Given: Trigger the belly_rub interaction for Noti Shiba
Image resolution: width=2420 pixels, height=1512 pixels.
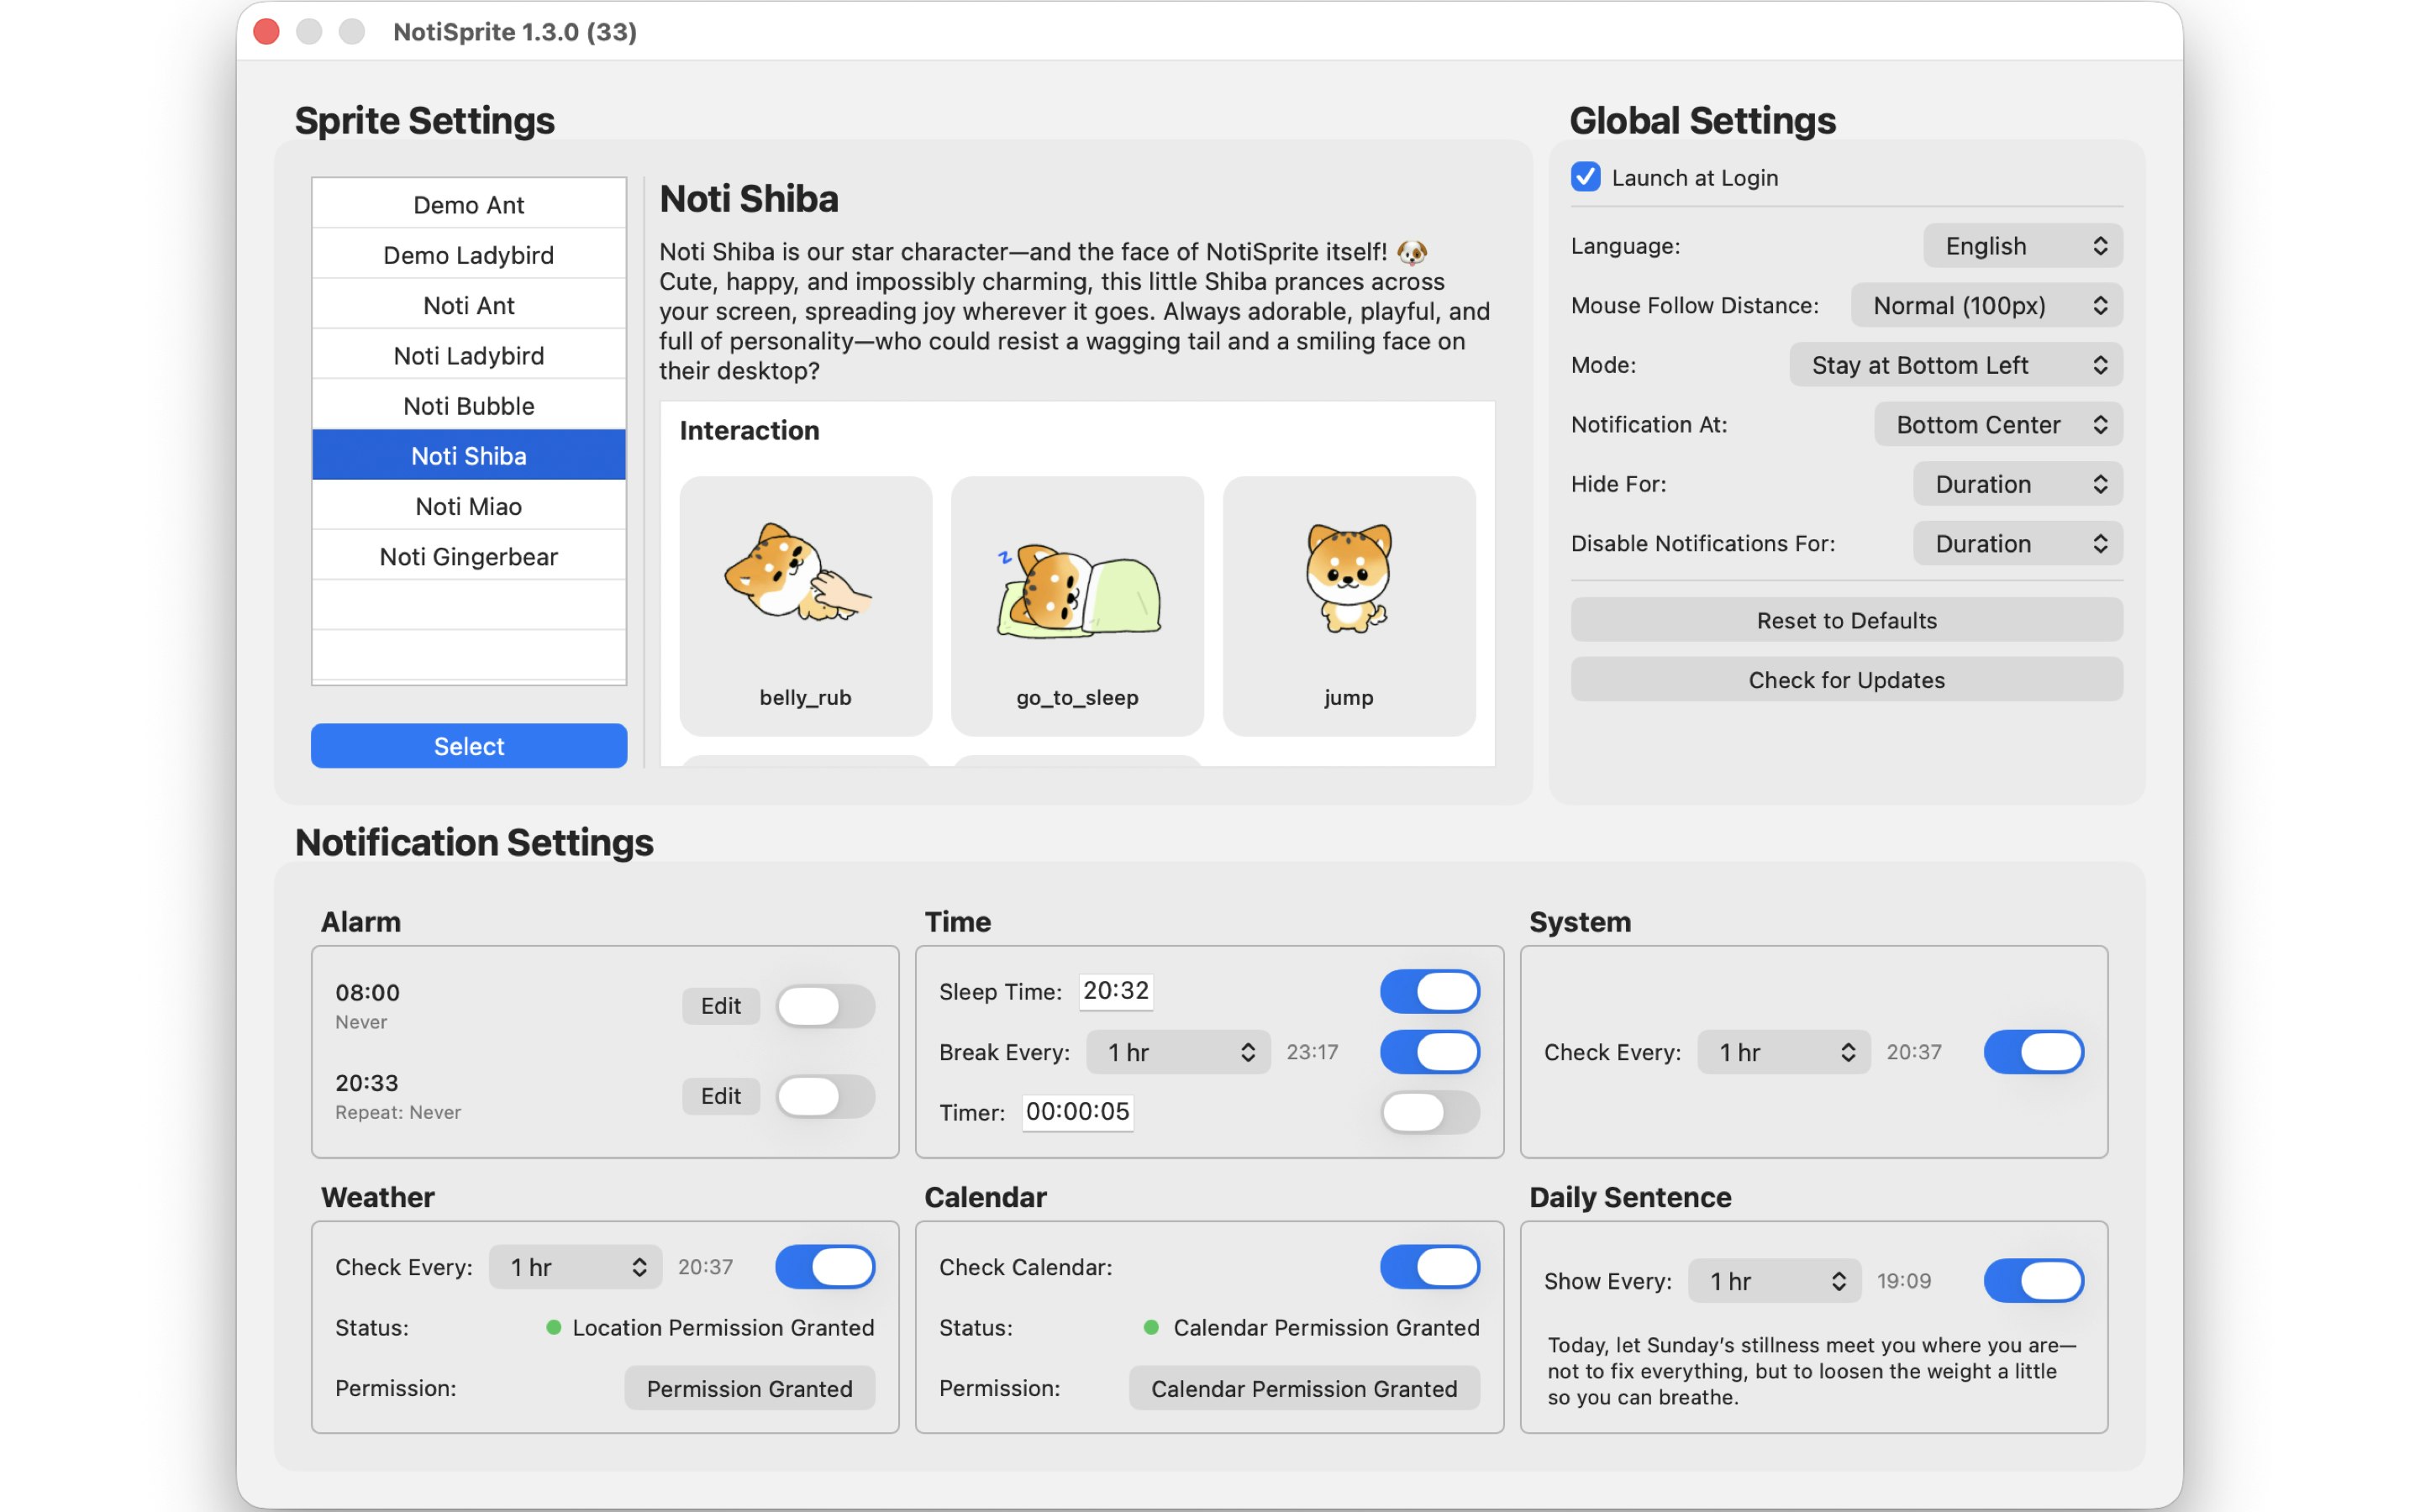Looking at the screenshot, I should click(x=805, y=605).
